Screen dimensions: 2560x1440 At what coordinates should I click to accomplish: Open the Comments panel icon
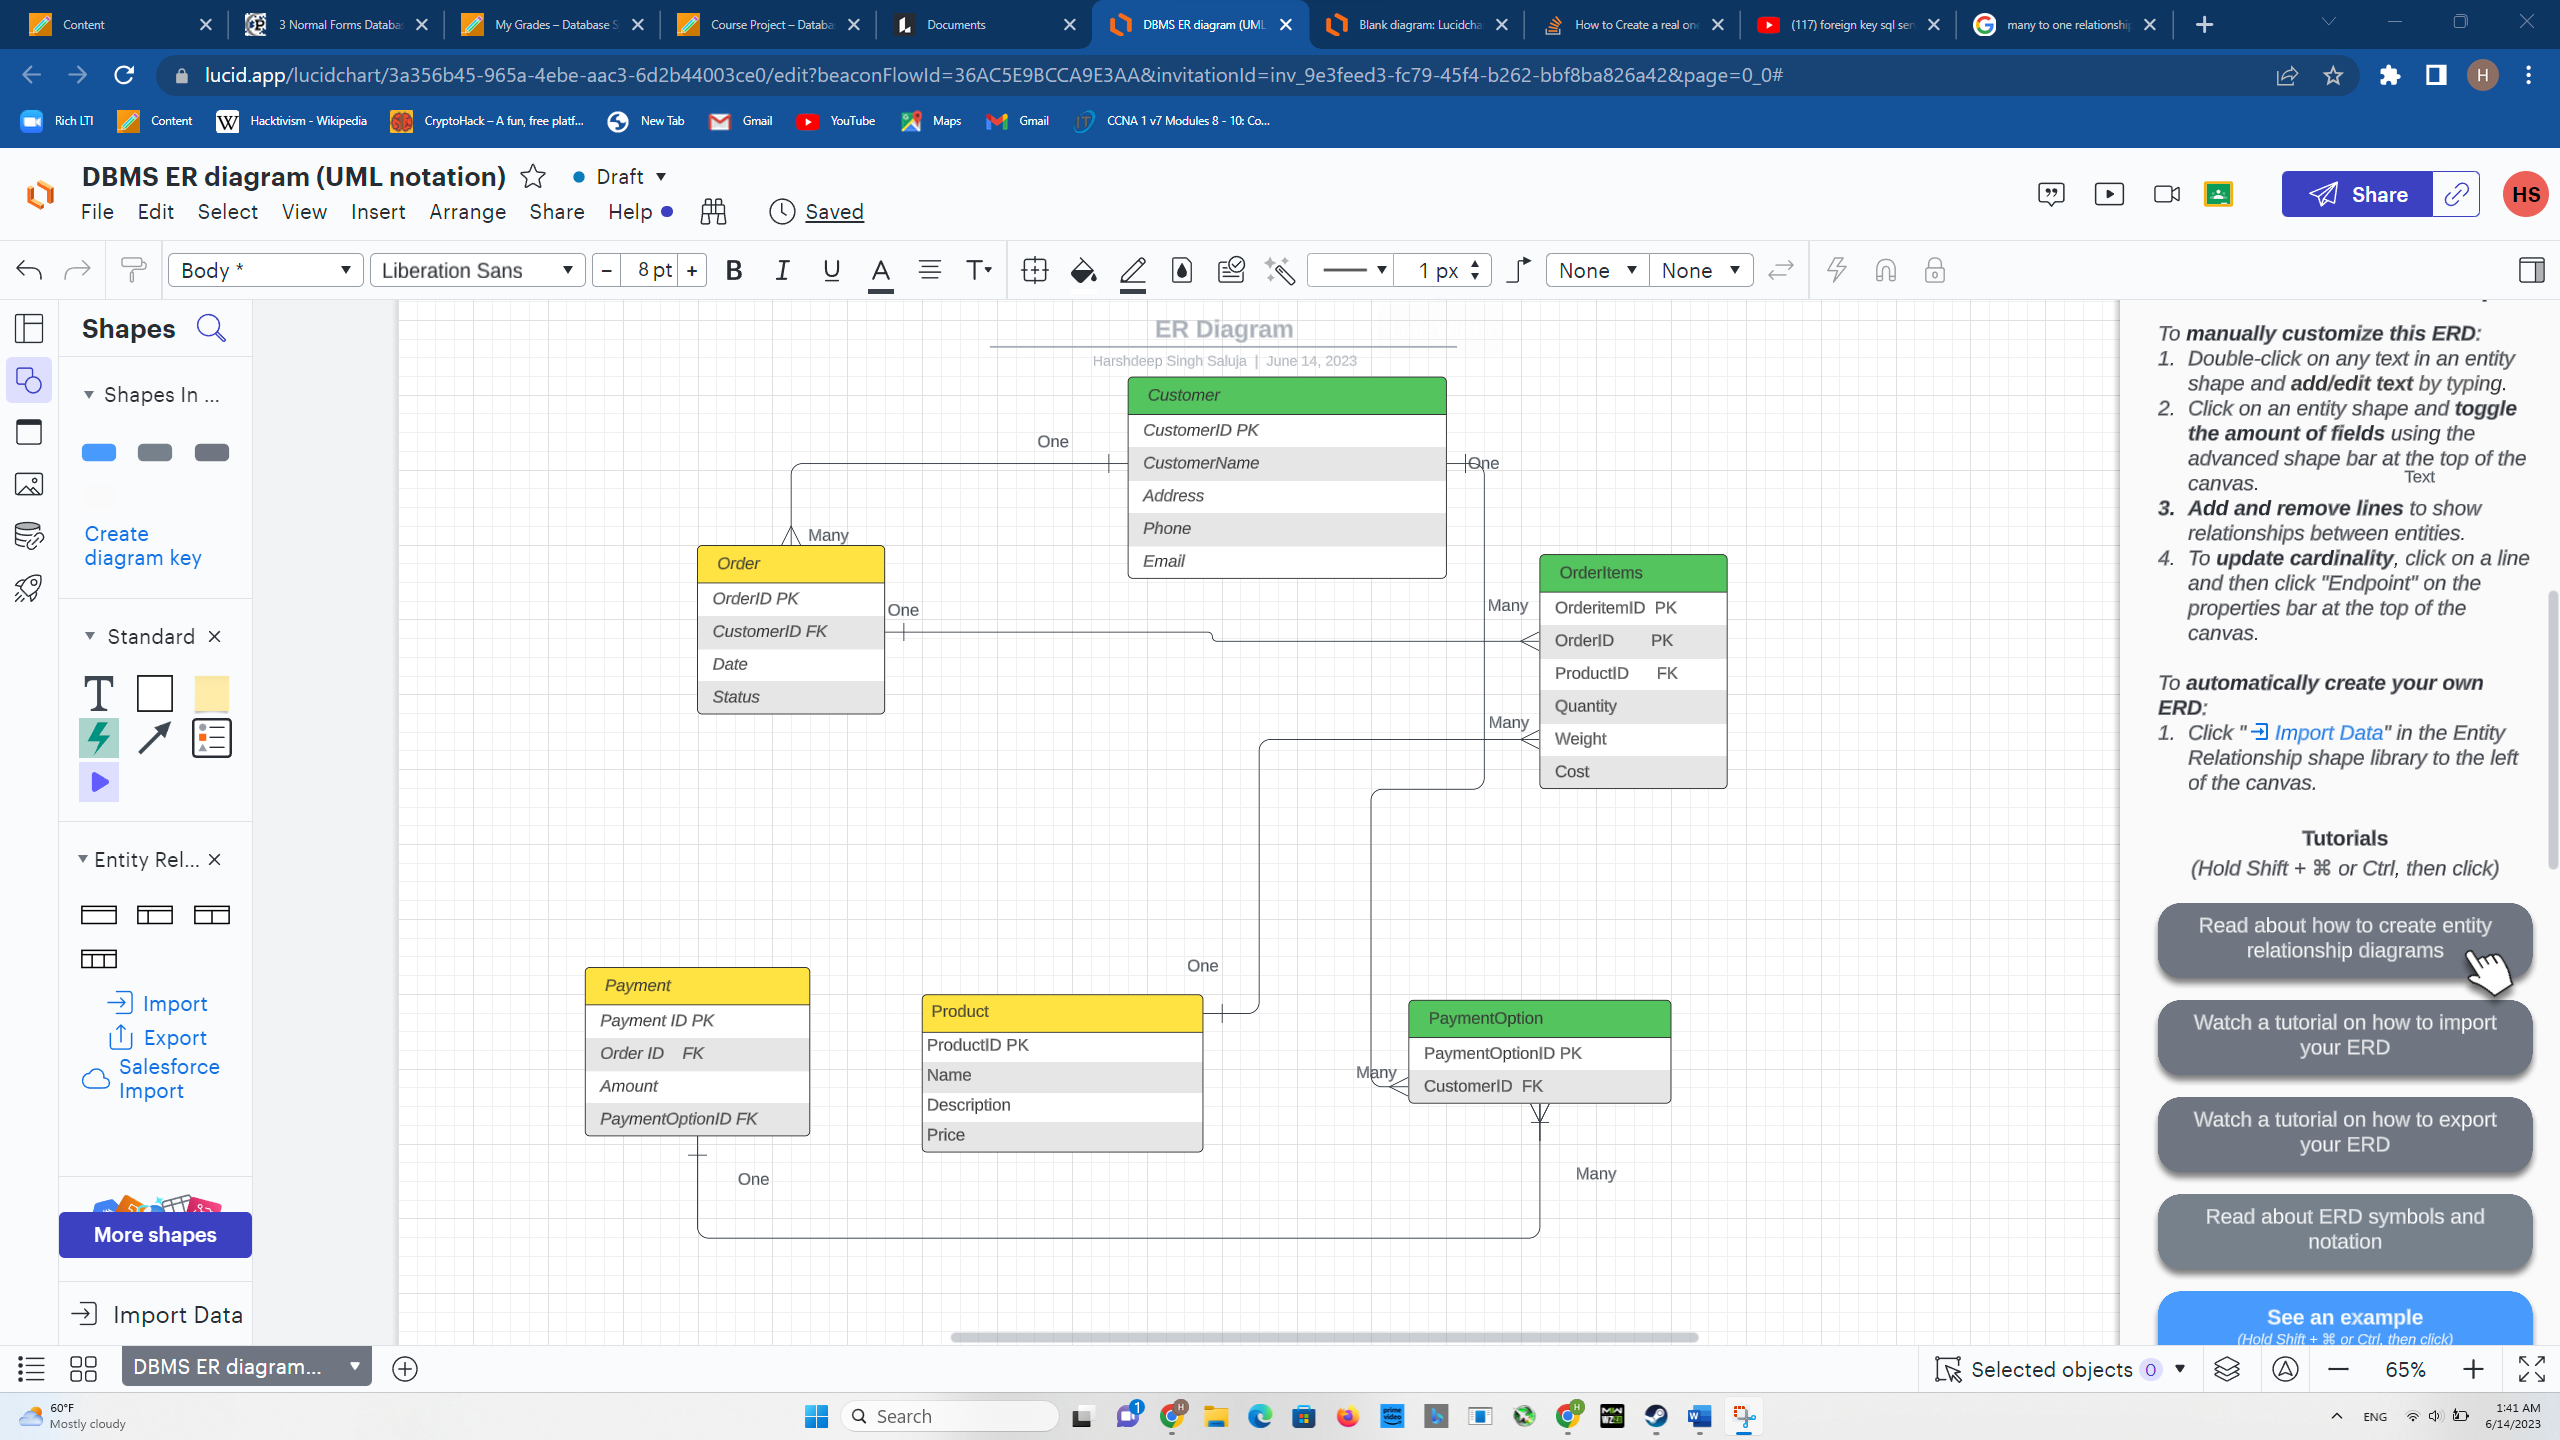click(x=2052, y=194)
